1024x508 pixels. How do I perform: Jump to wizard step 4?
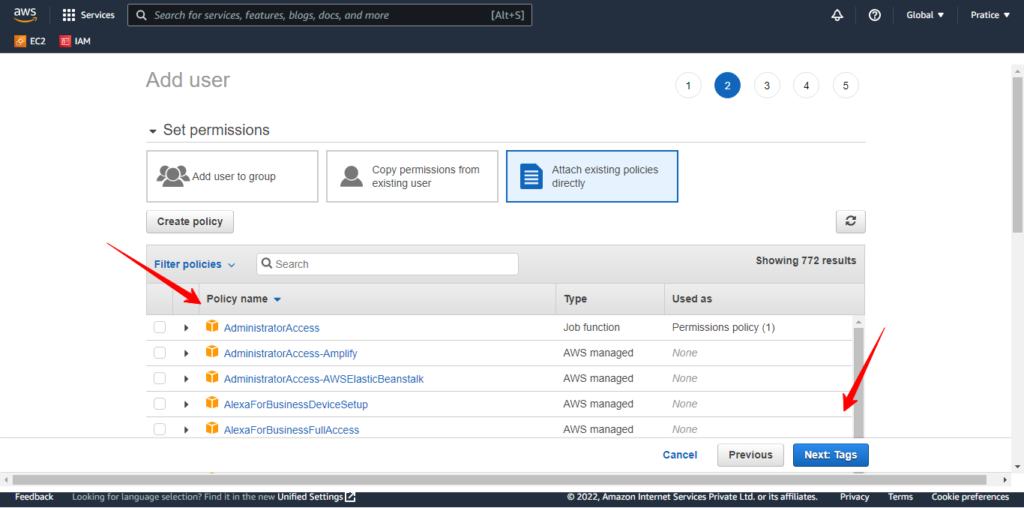coord(807,86)
